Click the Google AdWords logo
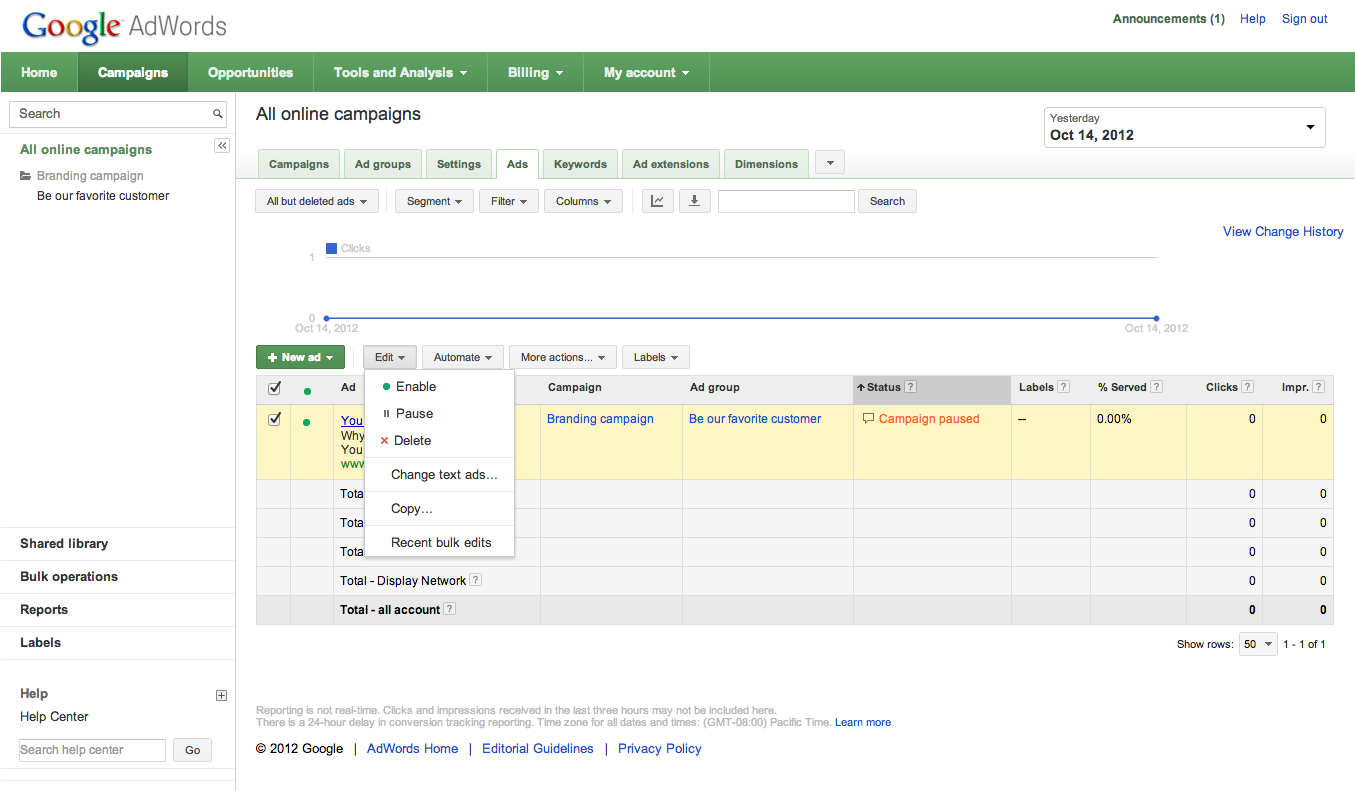Screen dimensions: 1355x791 pyautogui.click(x=125, y=26)
